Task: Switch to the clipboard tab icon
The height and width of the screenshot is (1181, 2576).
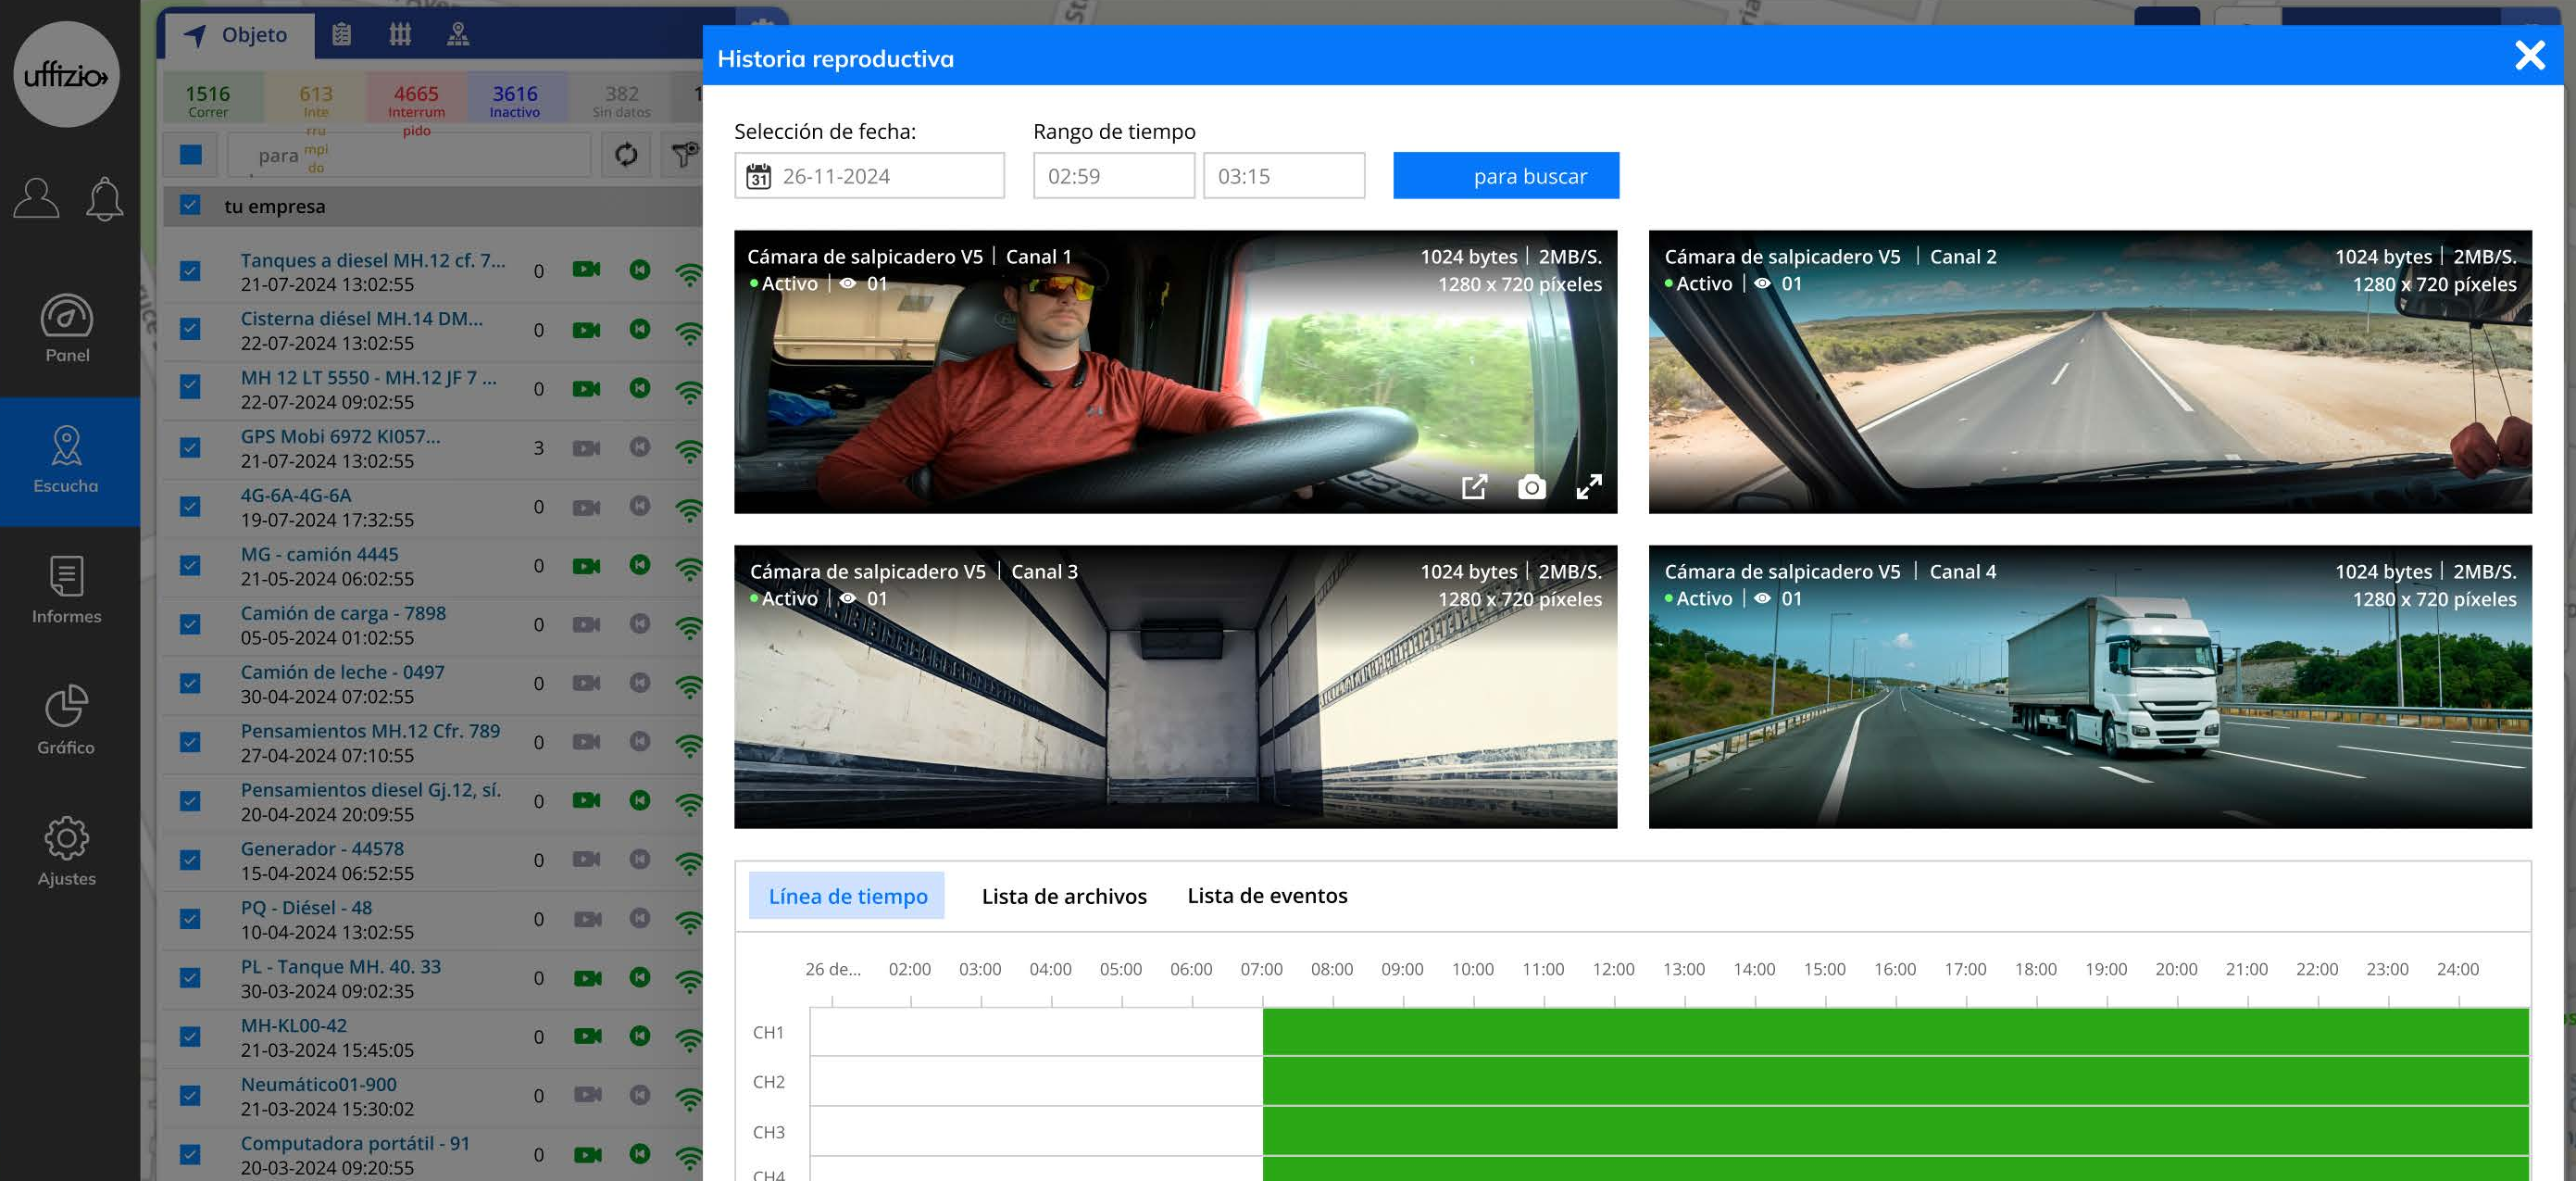Action: (341, 35)
